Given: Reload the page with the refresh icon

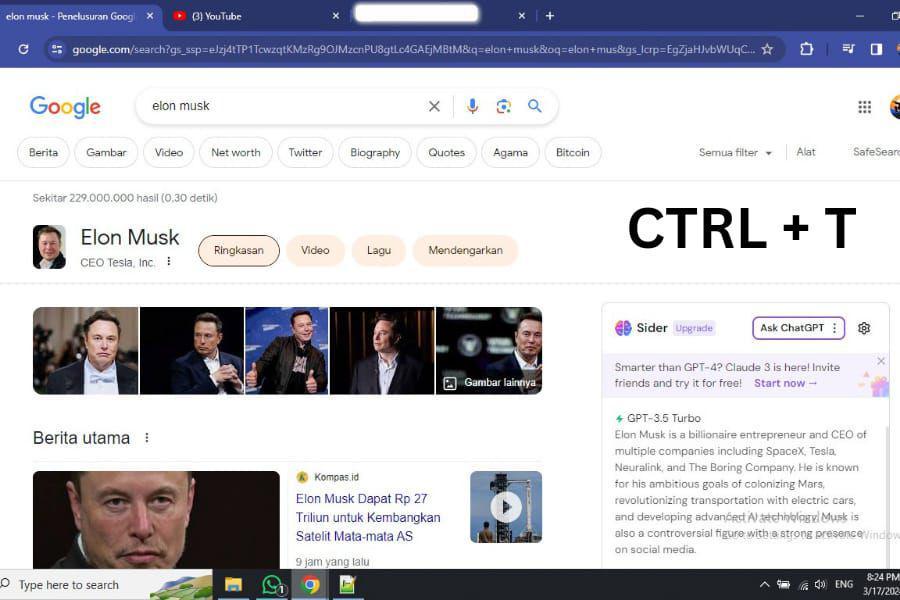Looking at the screenshot, I should tap(24, 49).
